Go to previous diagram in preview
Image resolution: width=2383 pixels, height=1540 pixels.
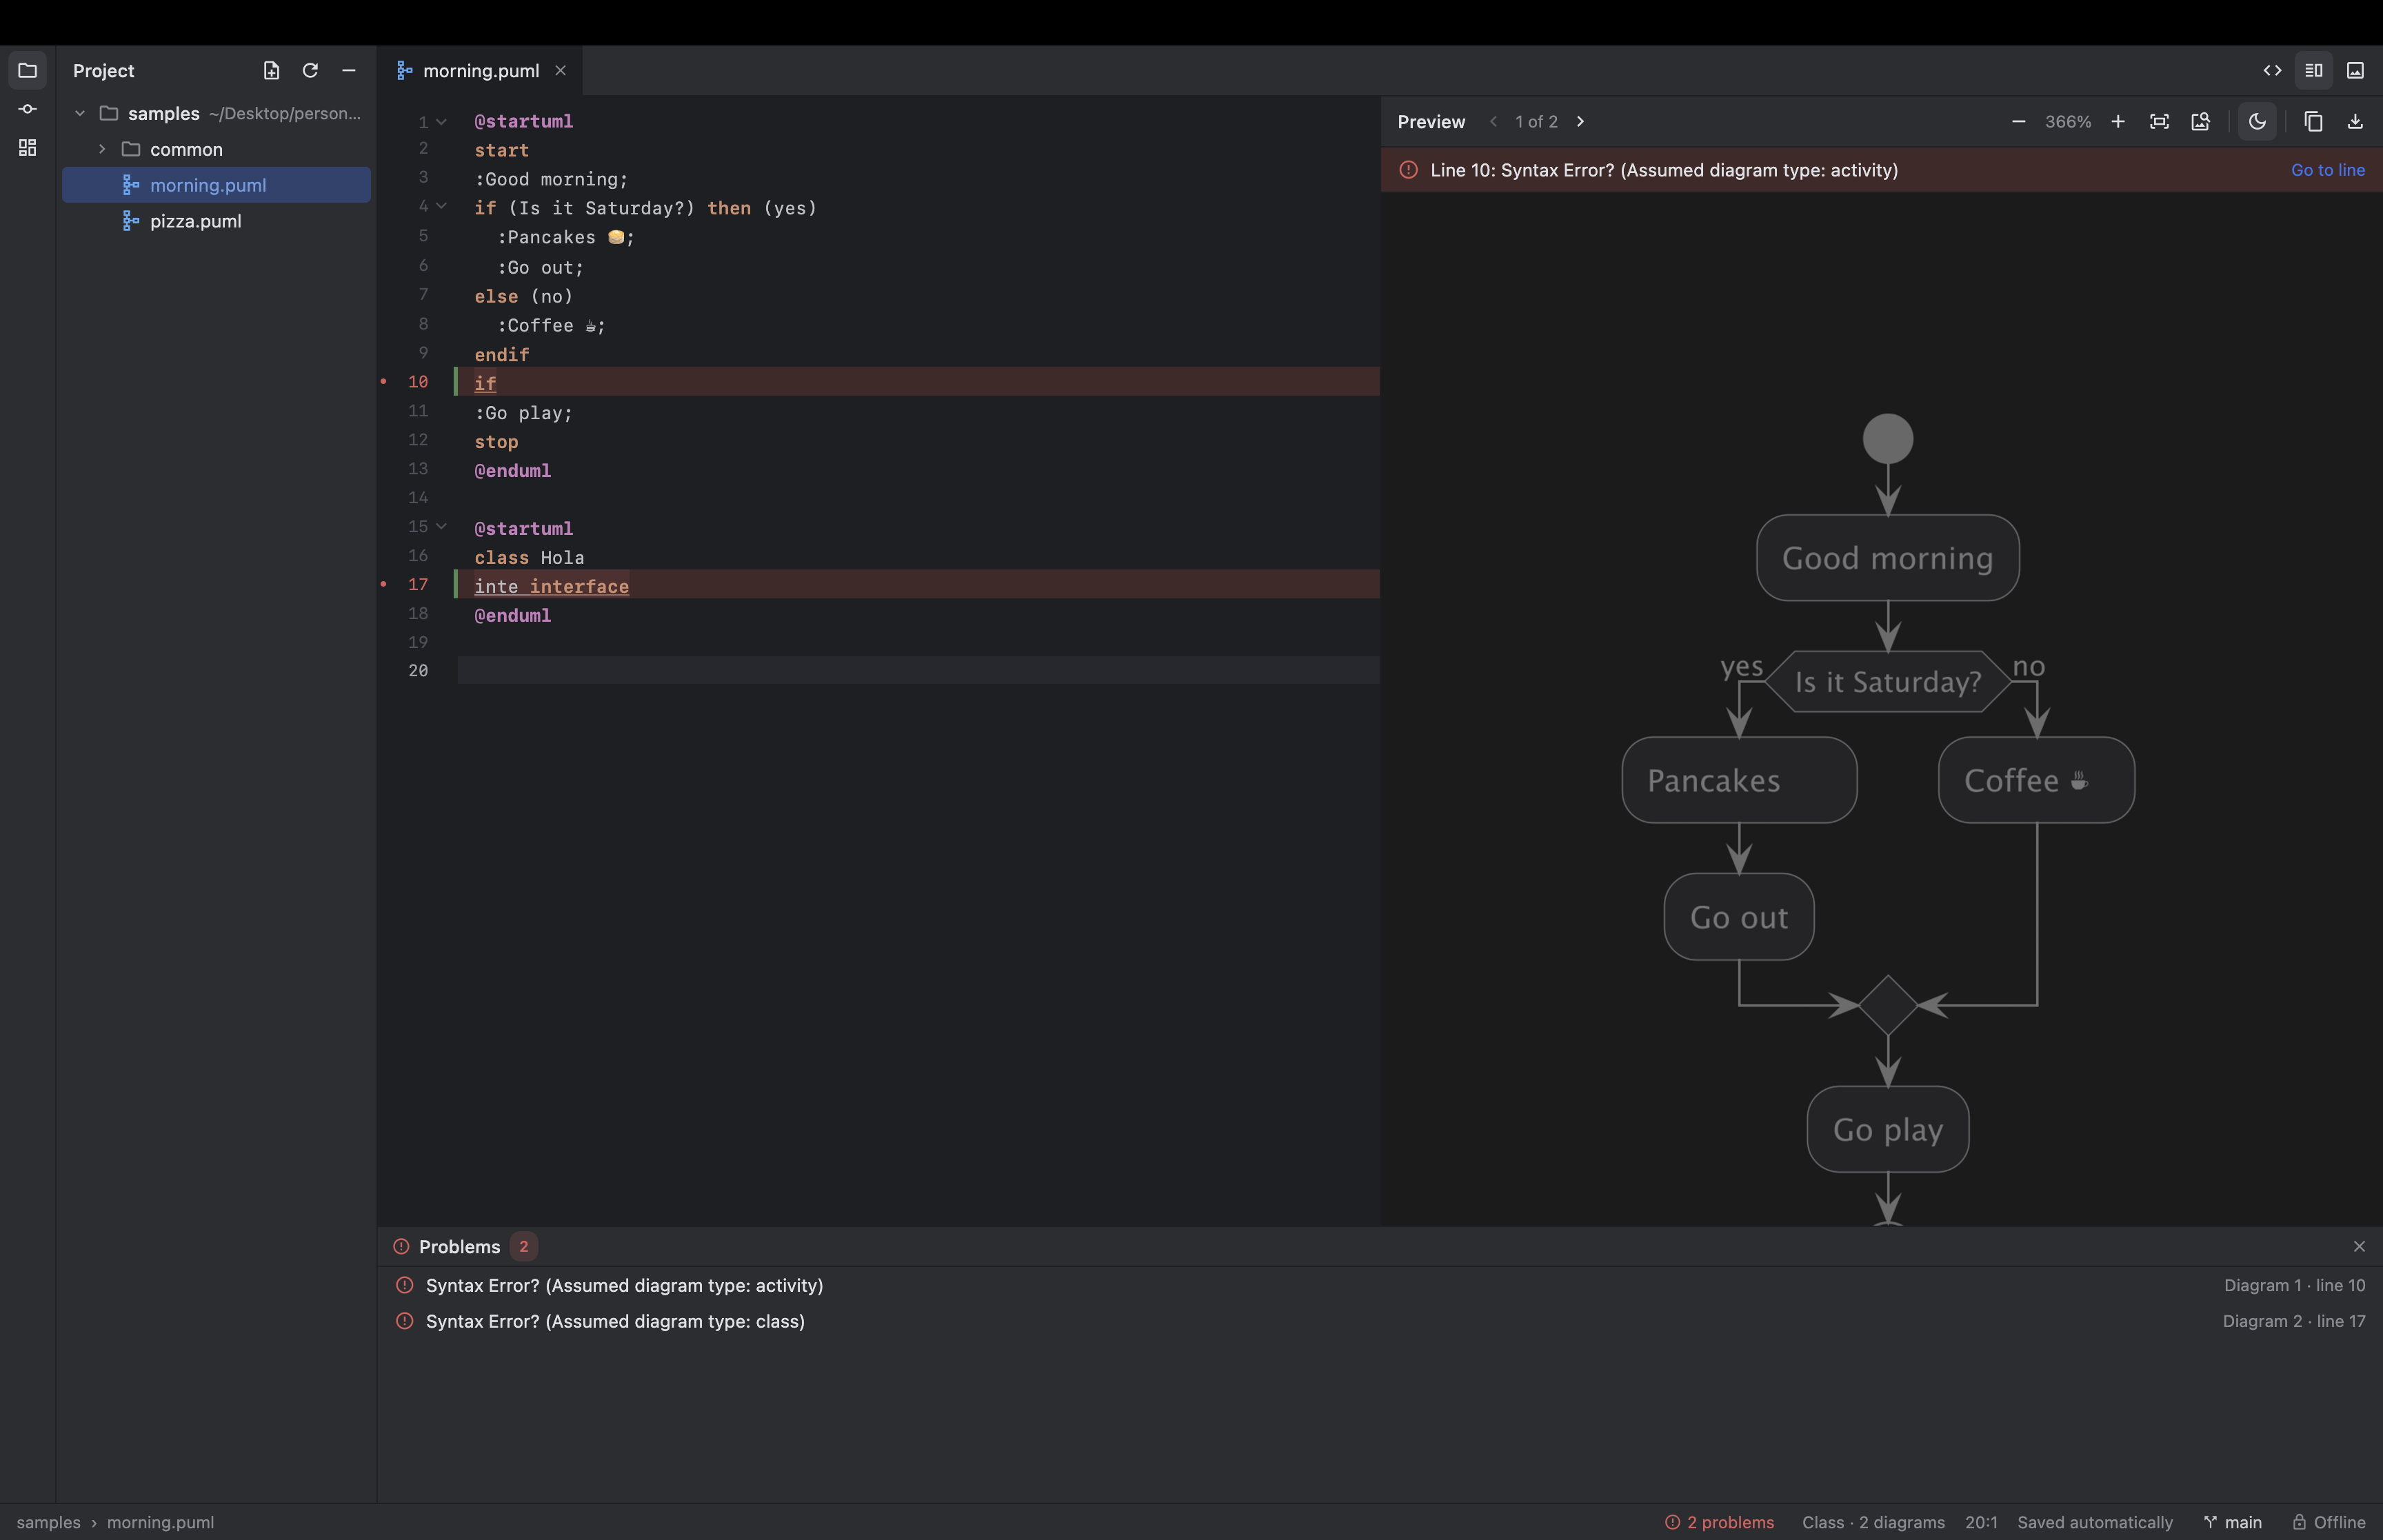click(x=1493, y=121)
